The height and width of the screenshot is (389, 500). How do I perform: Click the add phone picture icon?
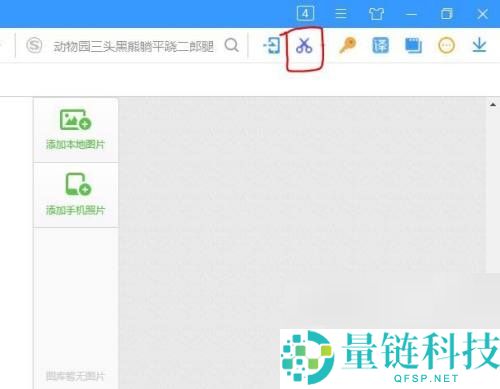coord(78,184)
